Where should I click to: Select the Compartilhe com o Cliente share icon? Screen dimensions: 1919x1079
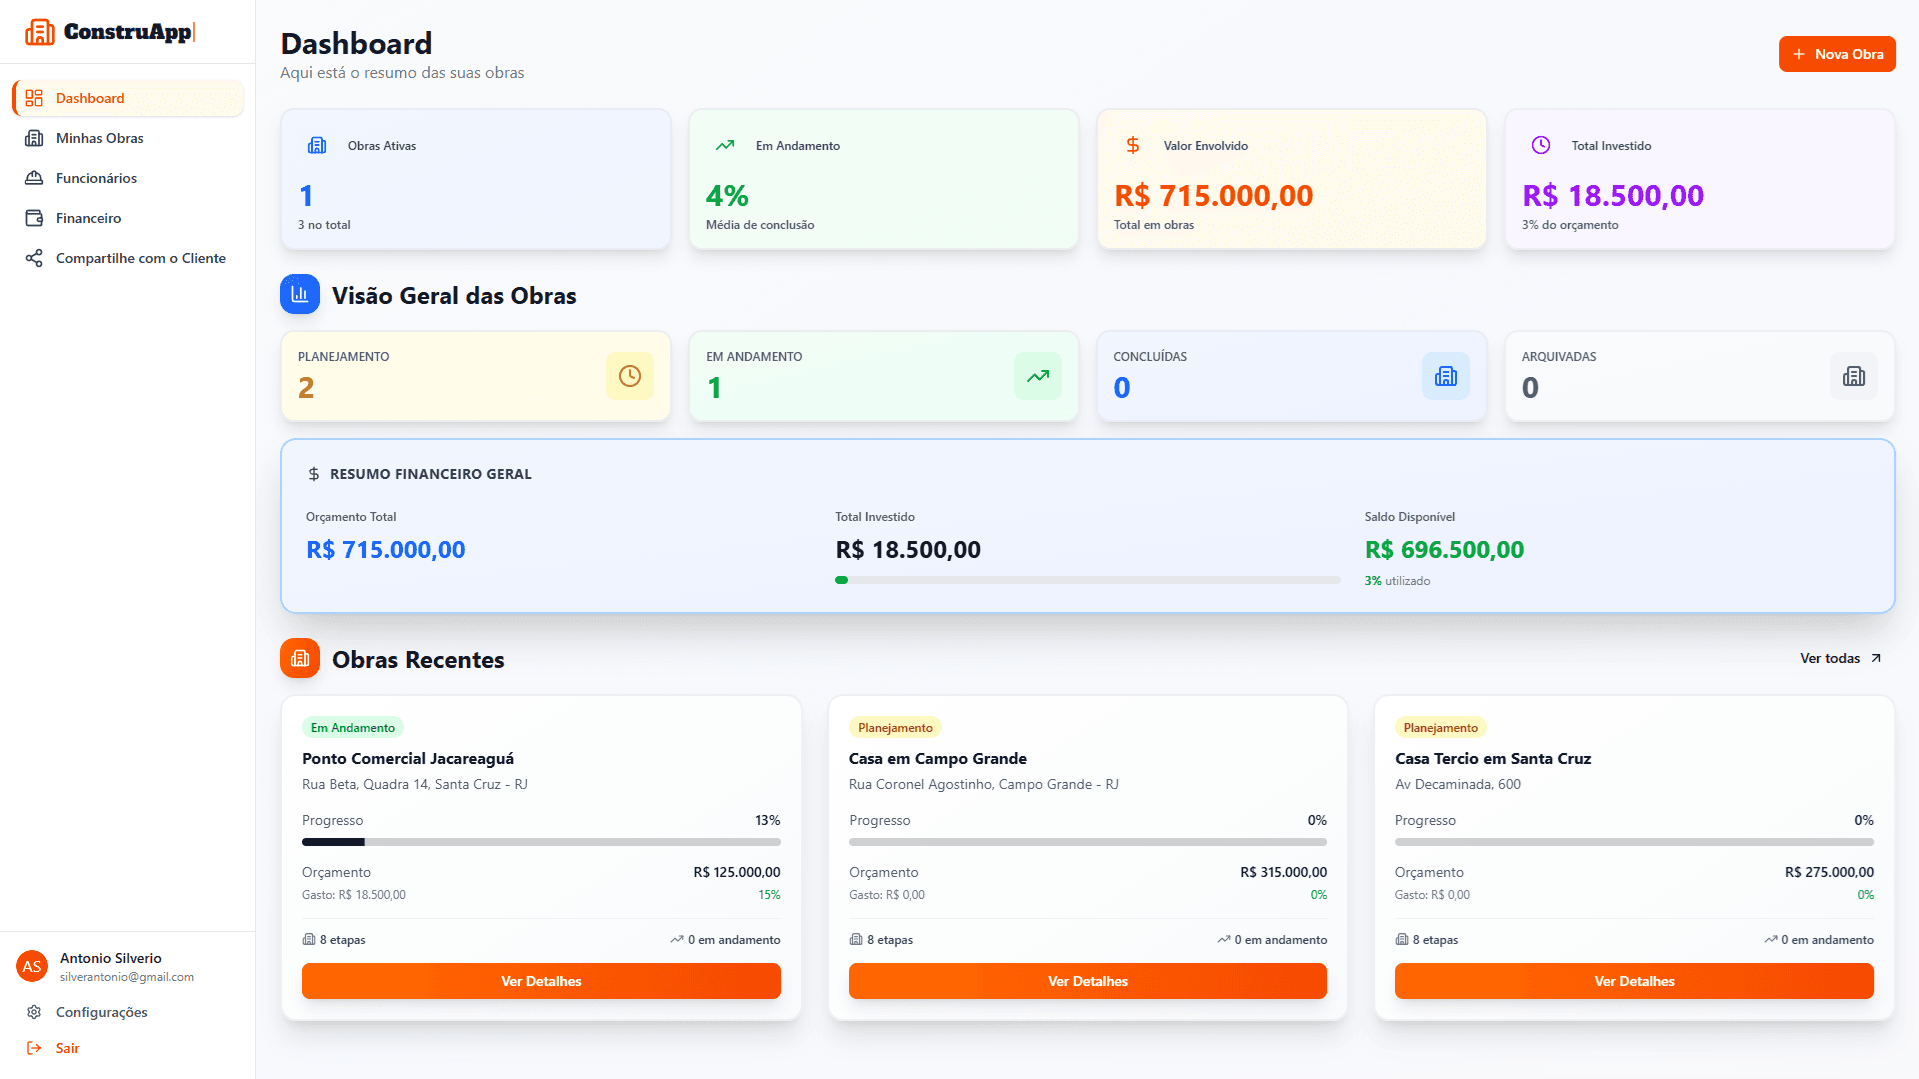[34, 257]
